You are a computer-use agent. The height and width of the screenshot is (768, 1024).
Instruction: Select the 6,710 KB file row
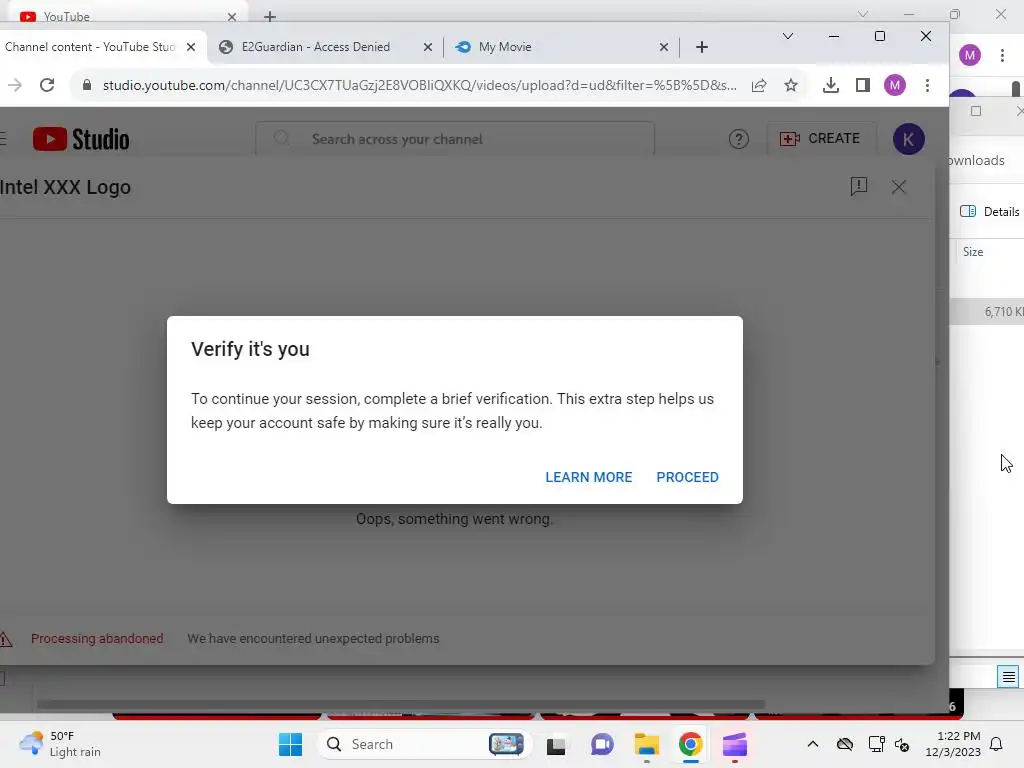(987, 312)
